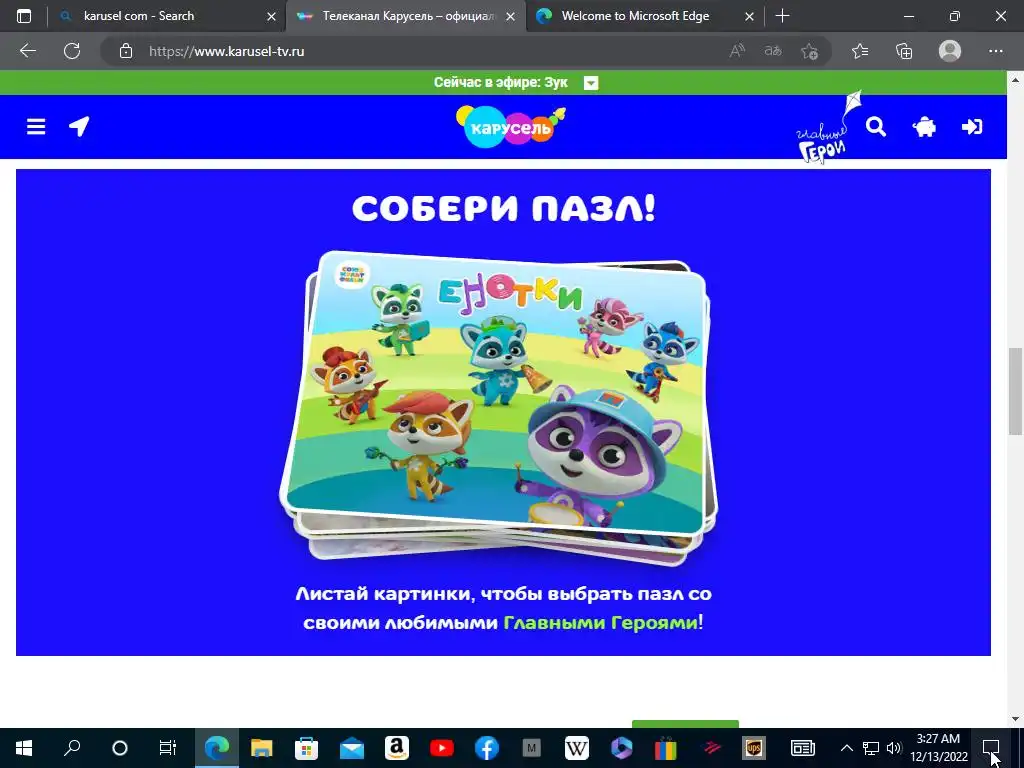1024x768 pixels.
Task: Click the Сейчас в эфире: Зук text
Action: pyautogui.click(x=500, y=82)
